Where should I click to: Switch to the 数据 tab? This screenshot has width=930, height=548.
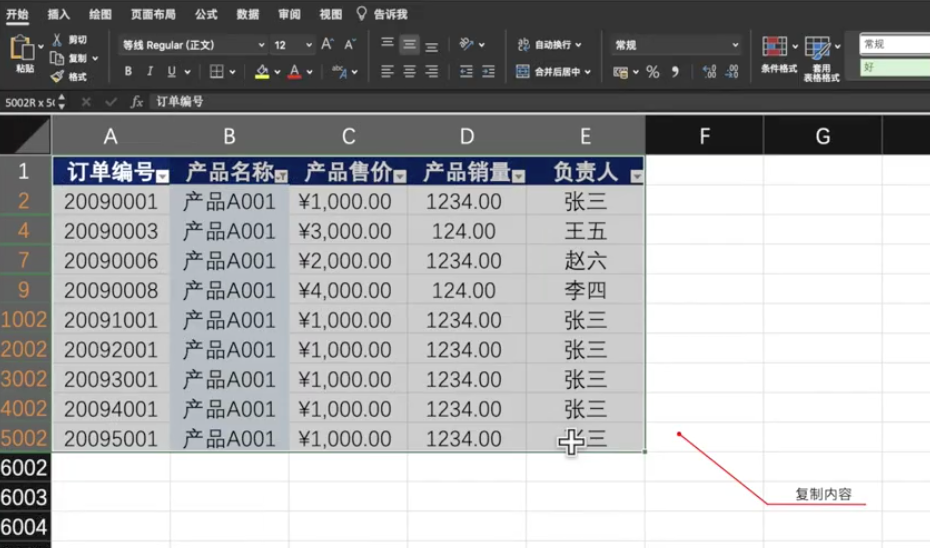tap(247, 14)
